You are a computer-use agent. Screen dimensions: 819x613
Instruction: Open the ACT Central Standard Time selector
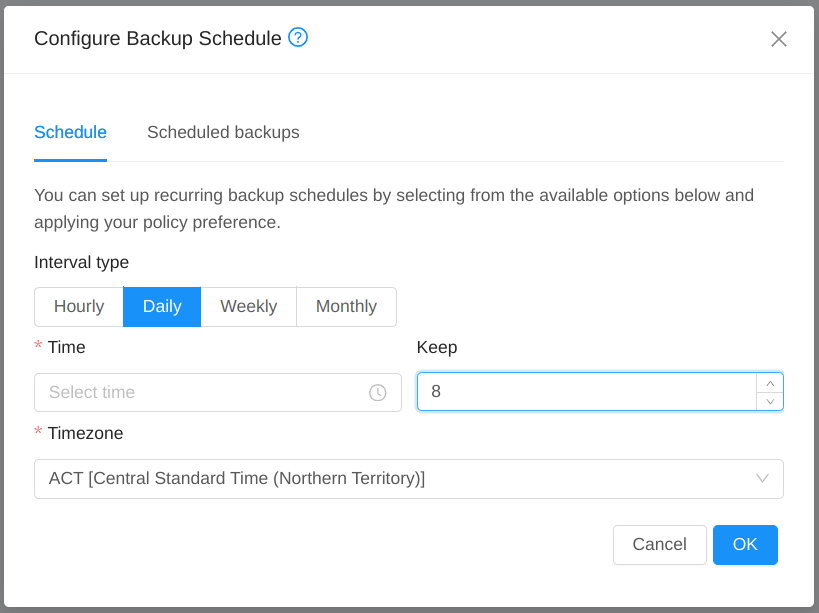tap(400, 478)
